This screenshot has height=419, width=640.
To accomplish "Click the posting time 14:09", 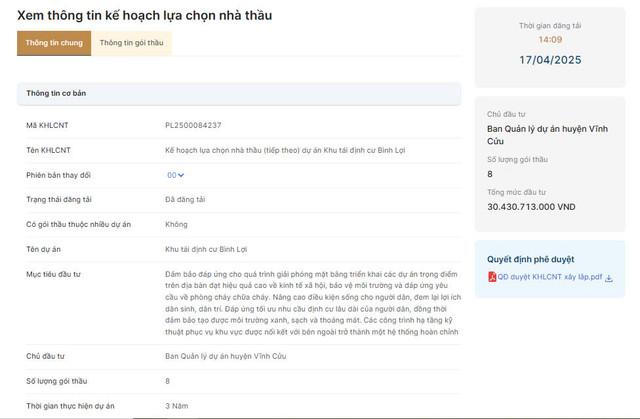I will click(x=550, y=40).
